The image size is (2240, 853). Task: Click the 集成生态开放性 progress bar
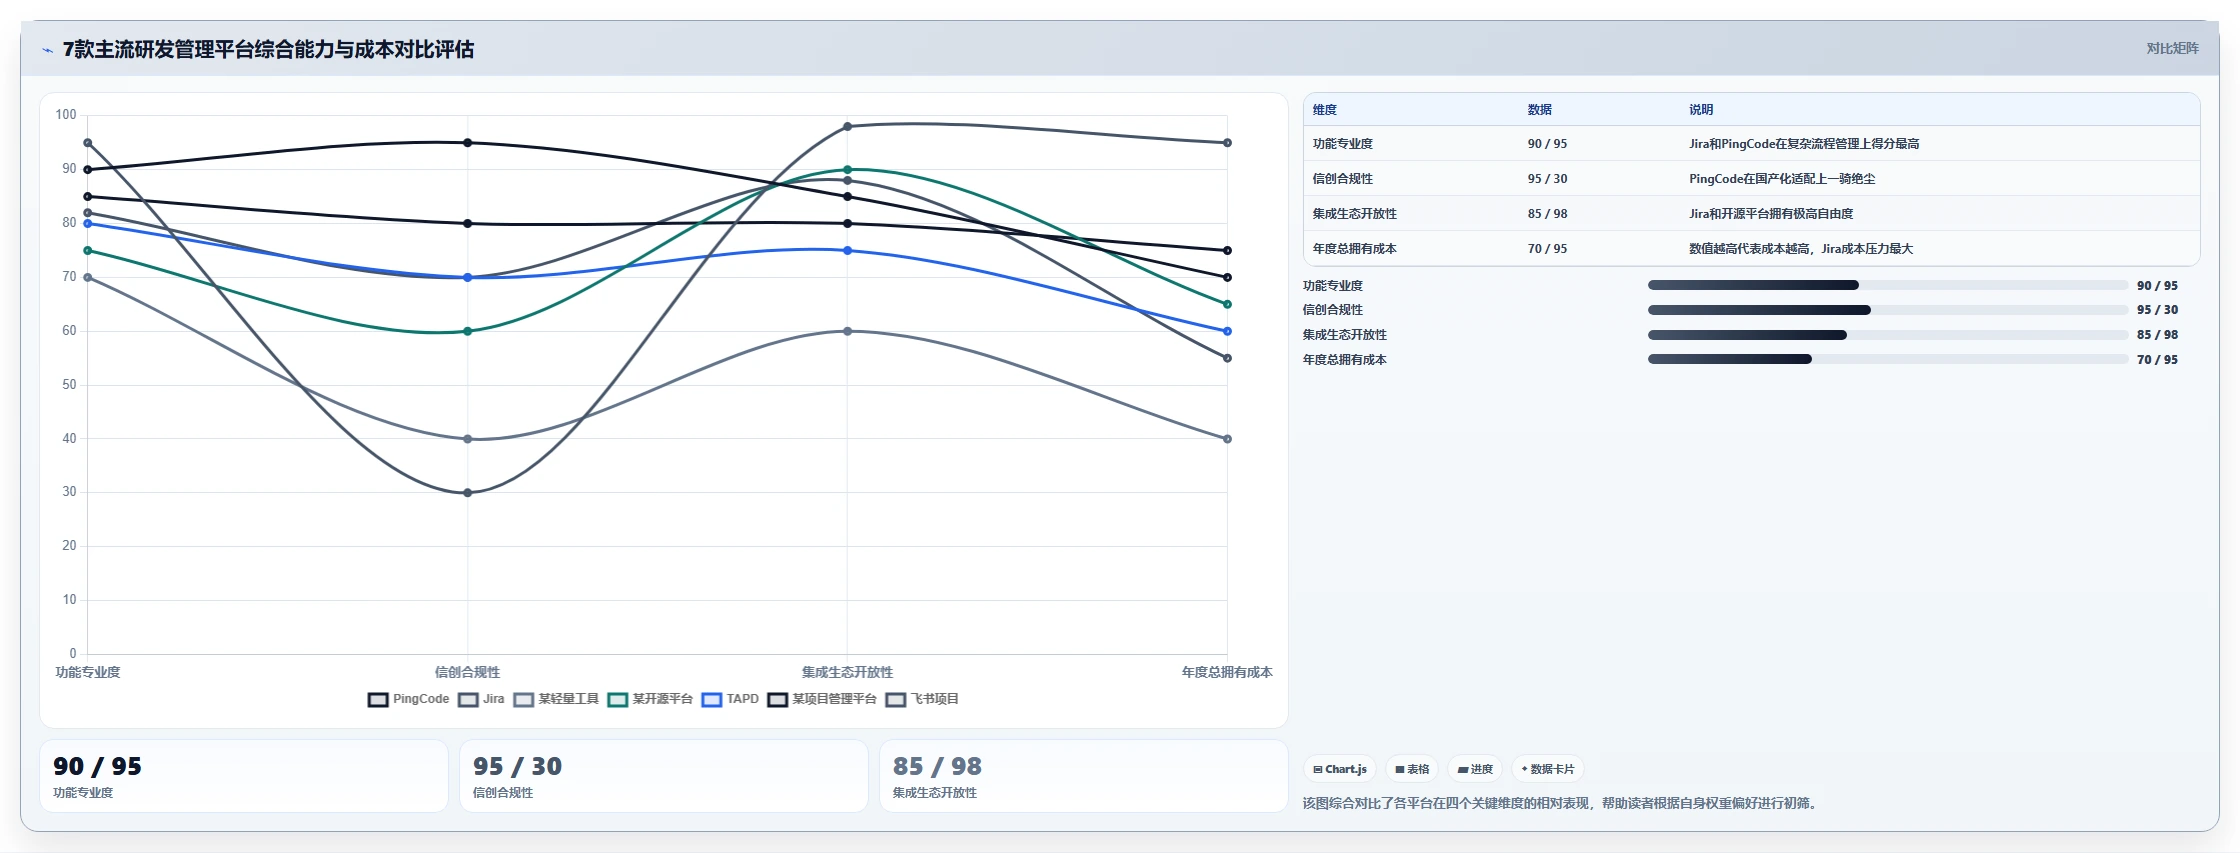(x=1888, y=335)
